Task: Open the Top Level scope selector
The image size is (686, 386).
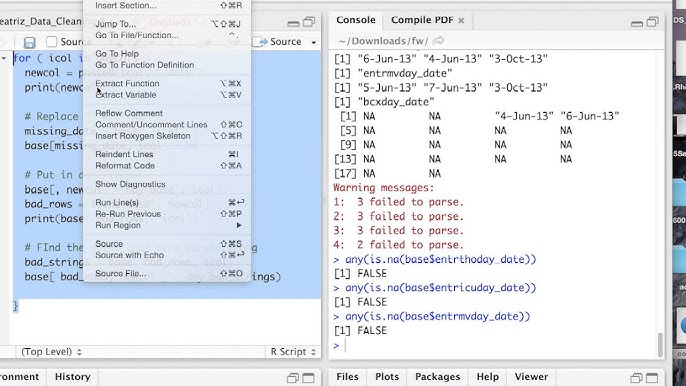Action: click(x=51, y=351)
